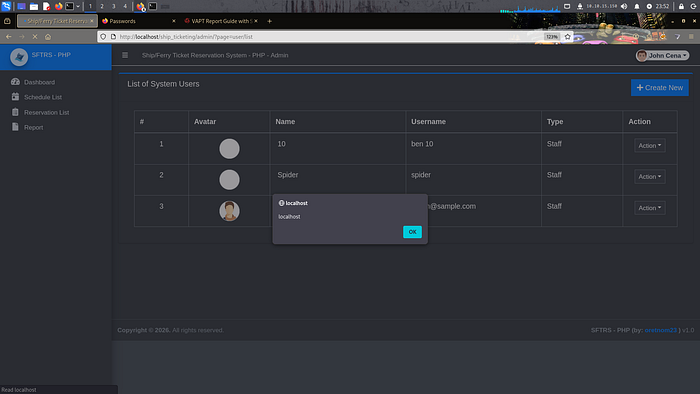700x394 pixels.
Task: Open Firefox View icon left of tabs
Action: pos(7,21)
